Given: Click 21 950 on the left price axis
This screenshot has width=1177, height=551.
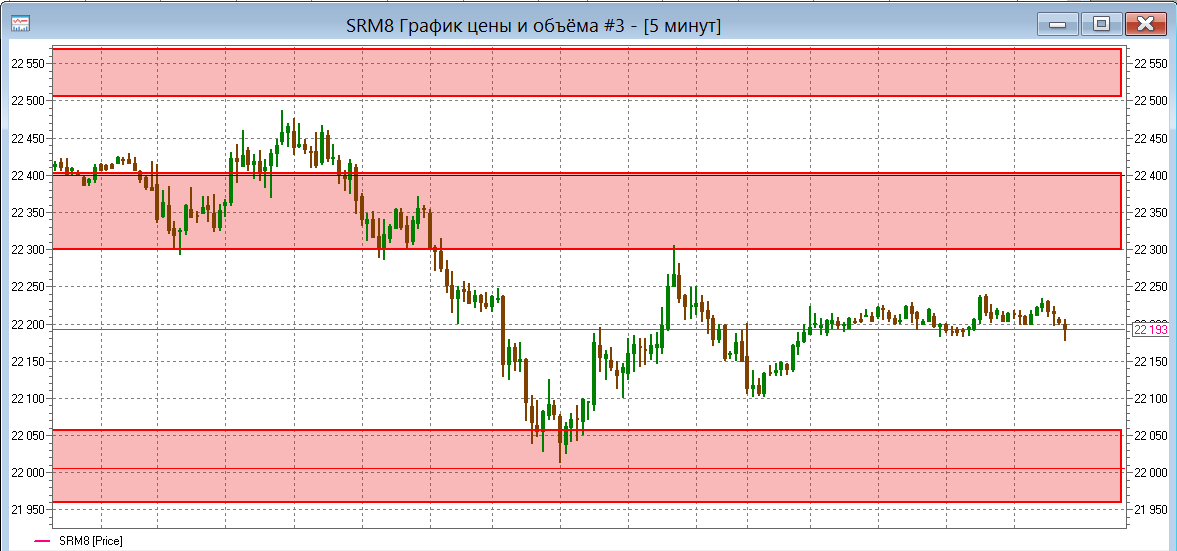Looking at the screenshot, I should pos(28,510).
